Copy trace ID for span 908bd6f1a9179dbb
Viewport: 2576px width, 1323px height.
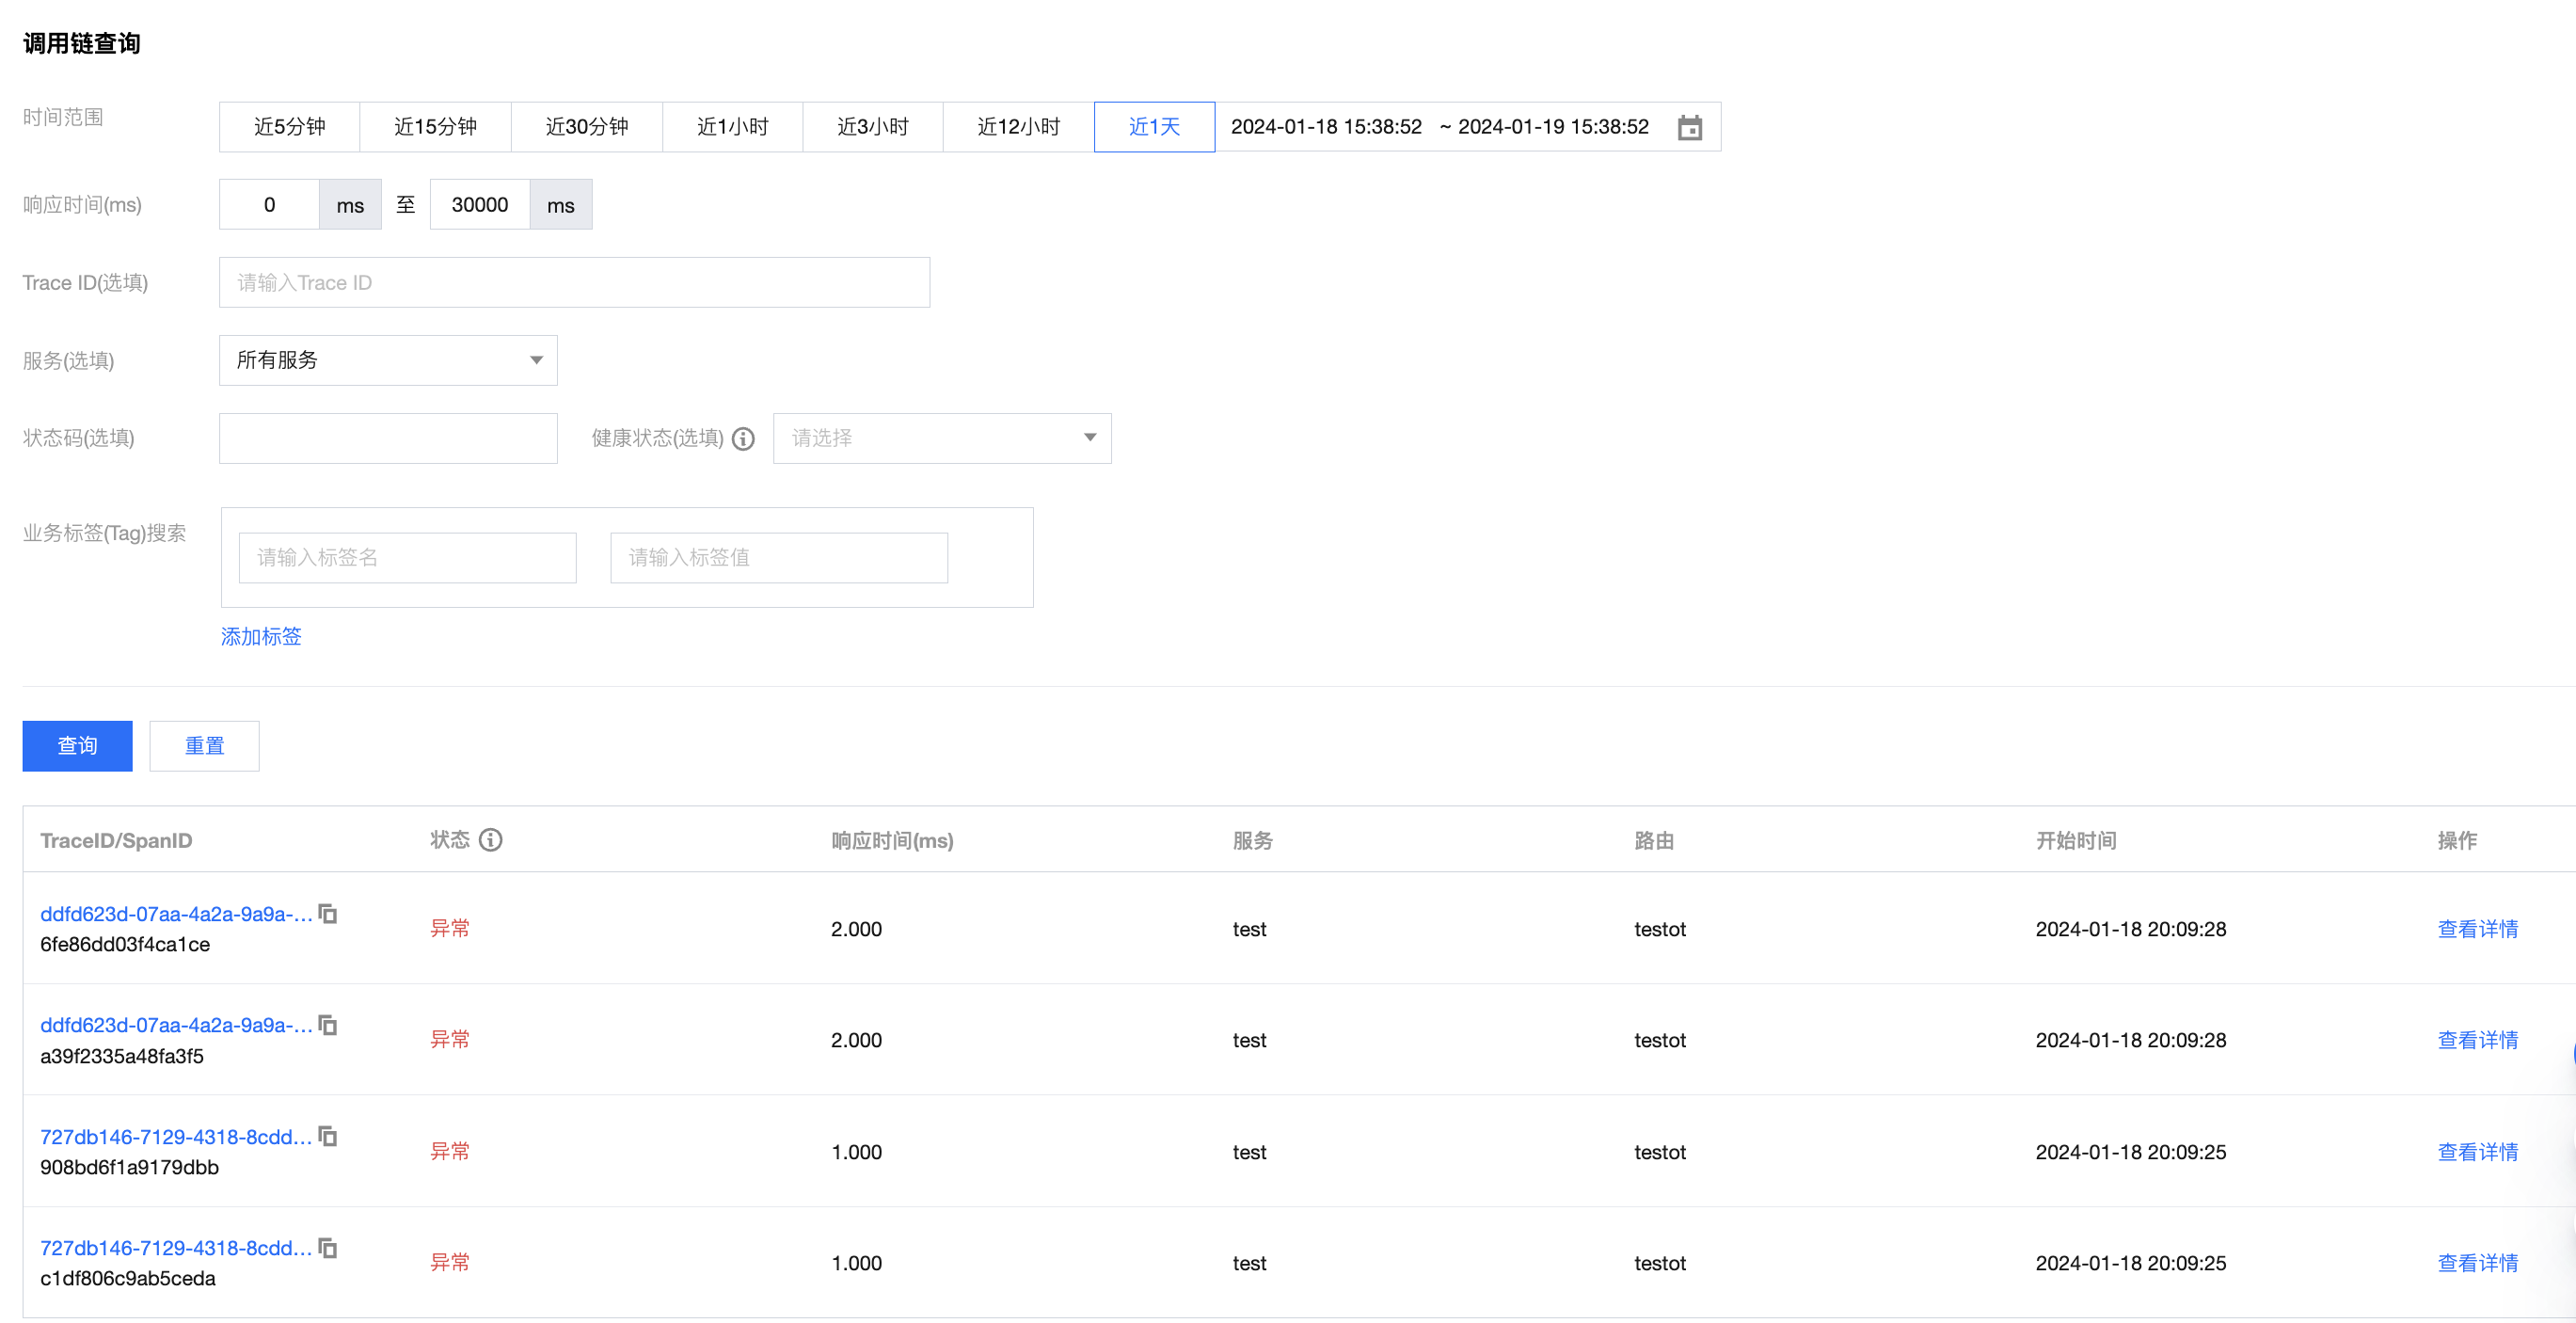(x=327, y=1135)
